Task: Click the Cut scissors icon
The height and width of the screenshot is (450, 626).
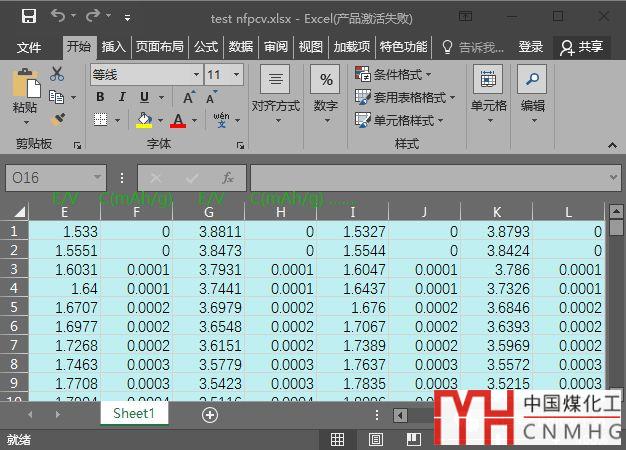Action: coord(56,74)
